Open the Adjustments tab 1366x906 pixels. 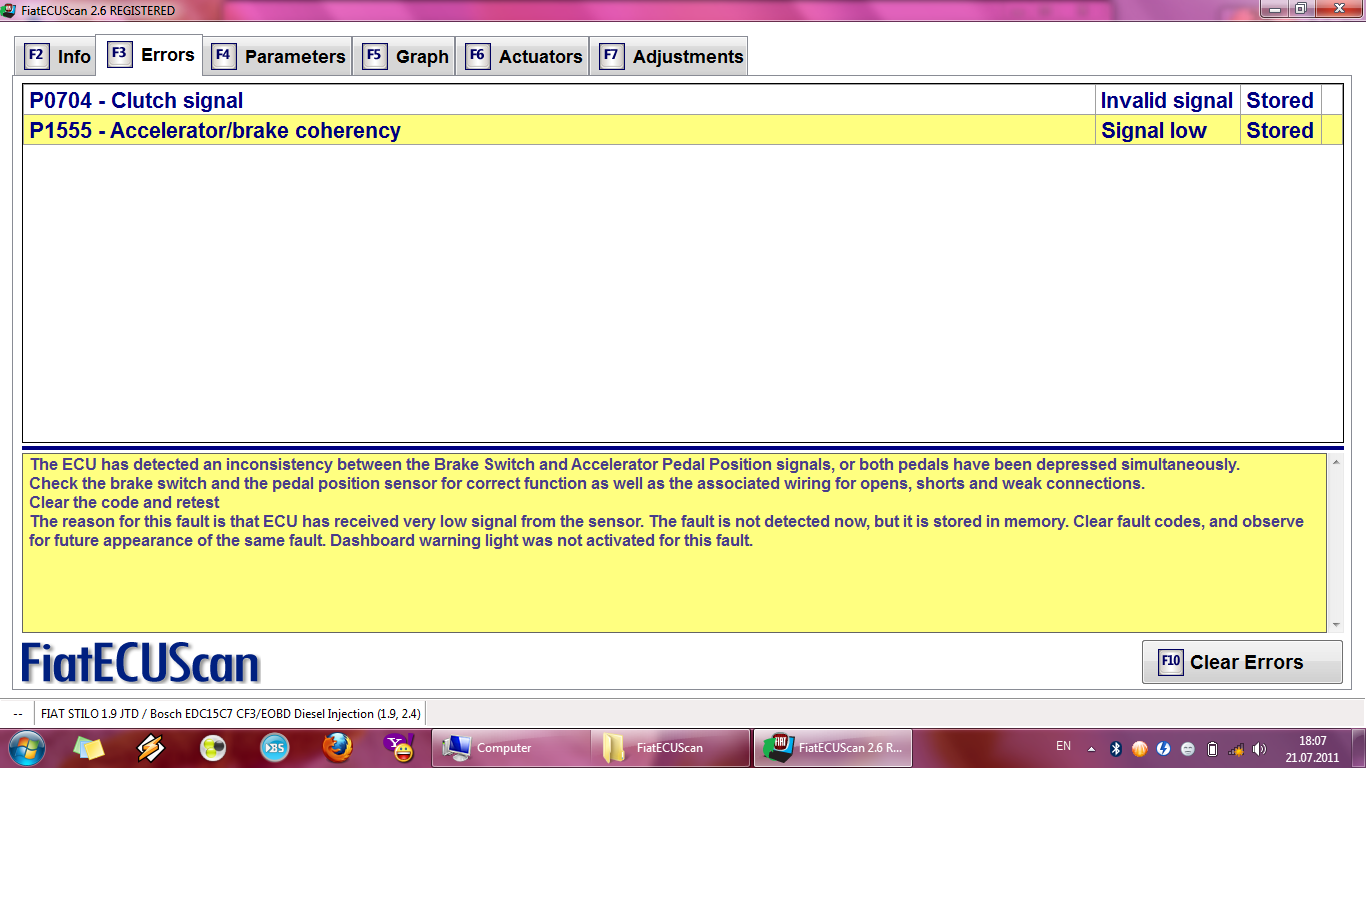pyautogui.click(x=672, y=56)
